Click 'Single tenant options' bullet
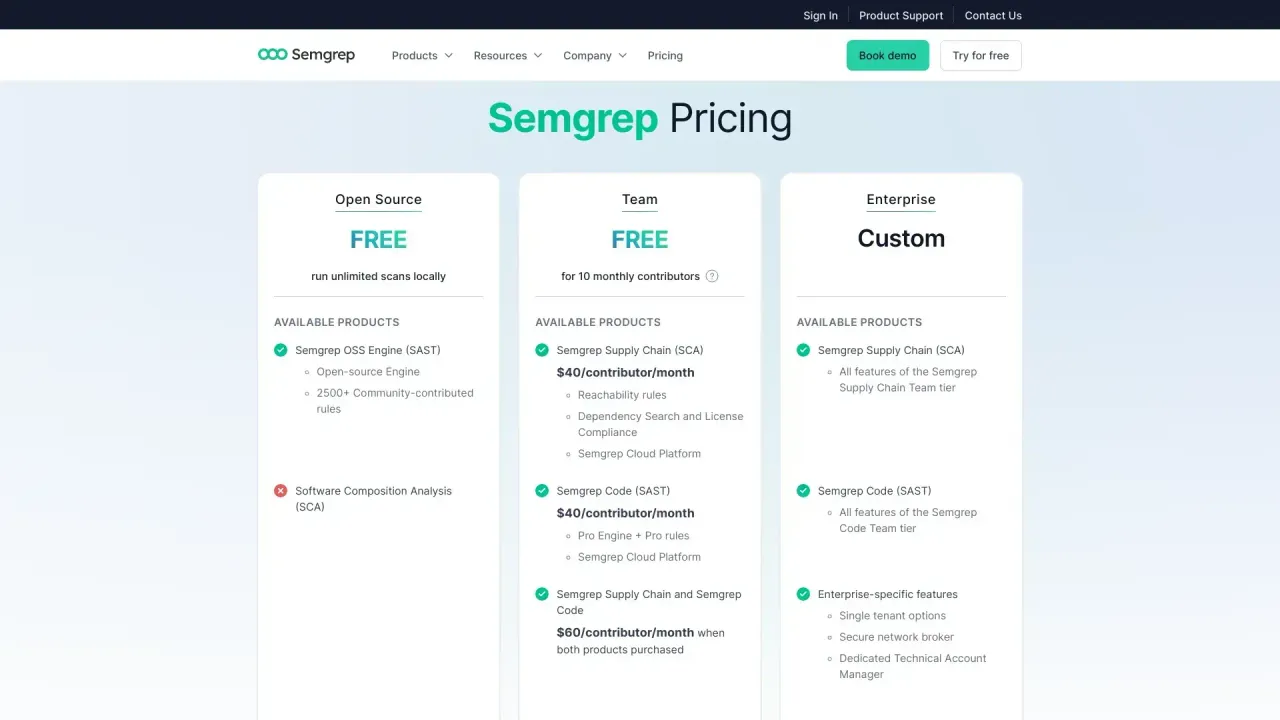Viewport: 1280px width, 720px height. pos(892,616)
